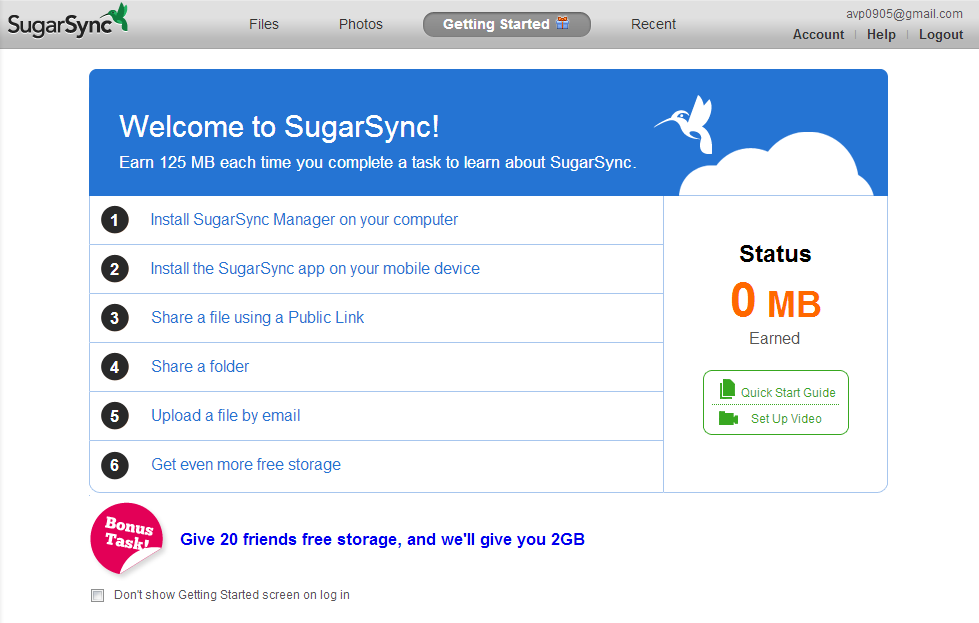Screen dimensions: 979x623
Task: Open Share a file using a Public Link
Action: click(257, 317)
